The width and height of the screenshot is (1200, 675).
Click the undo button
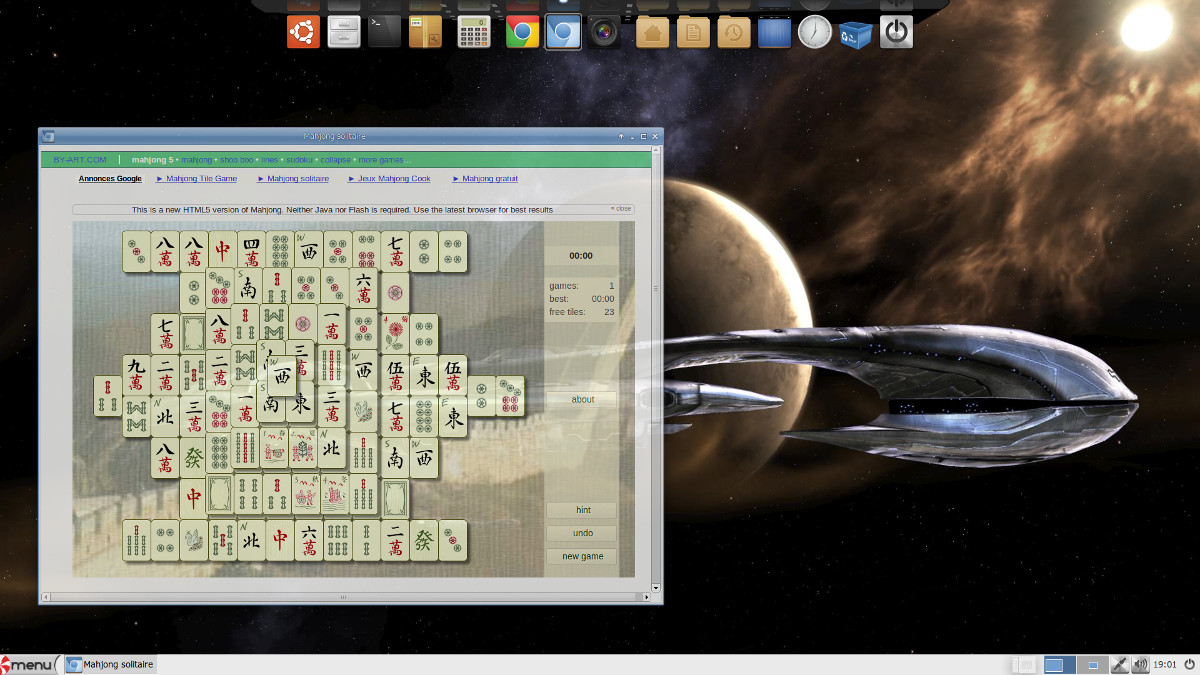click(583, 533)
